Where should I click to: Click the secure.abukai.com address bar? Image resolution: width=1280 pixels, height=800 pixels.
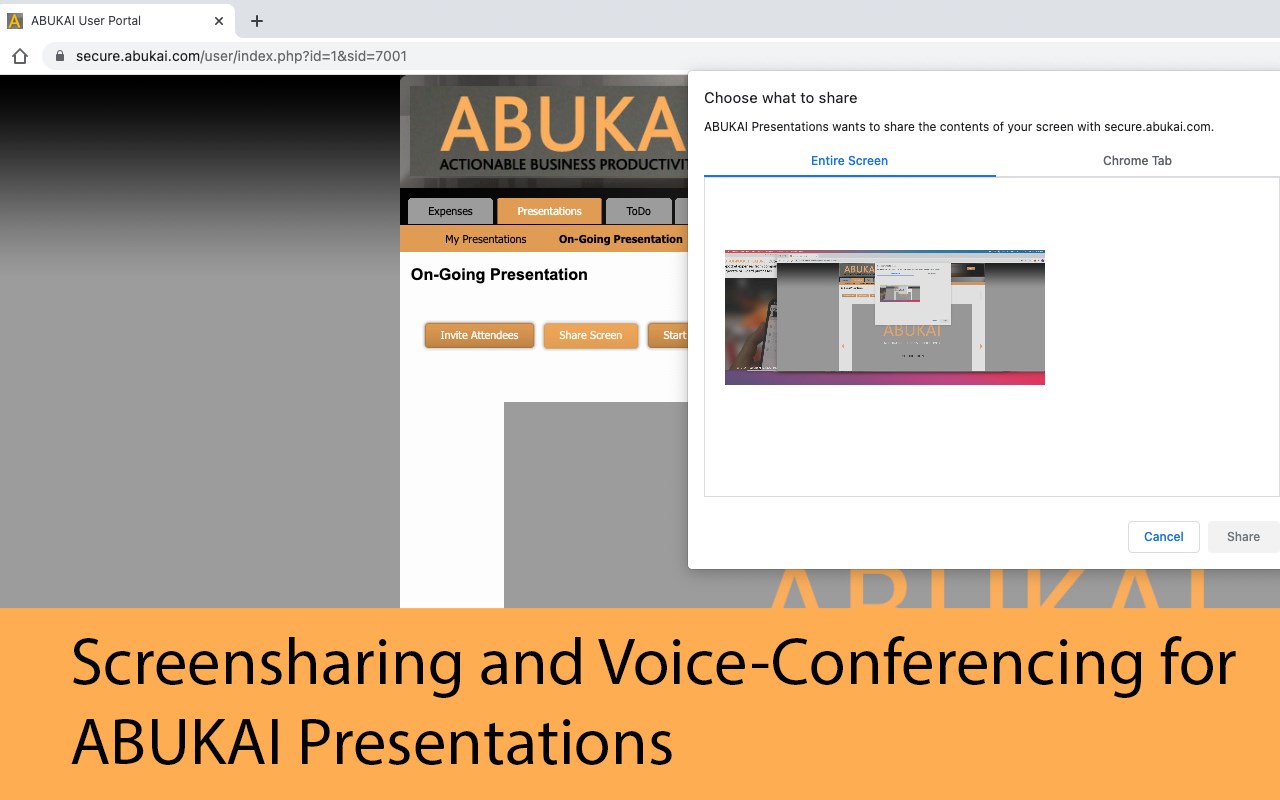click(660, 56)
